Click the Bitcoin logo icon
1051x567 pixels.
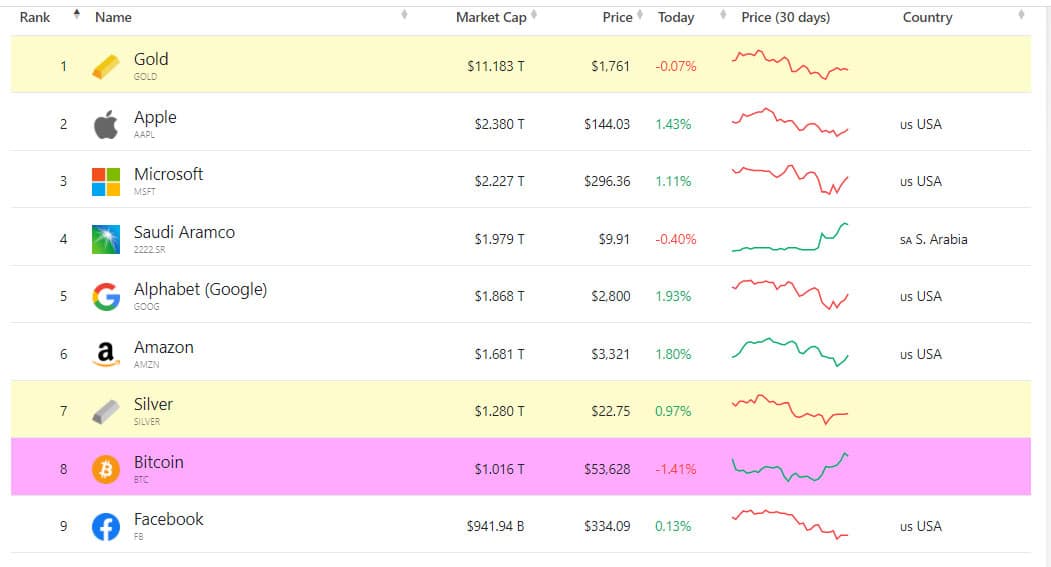click(106, 469)
